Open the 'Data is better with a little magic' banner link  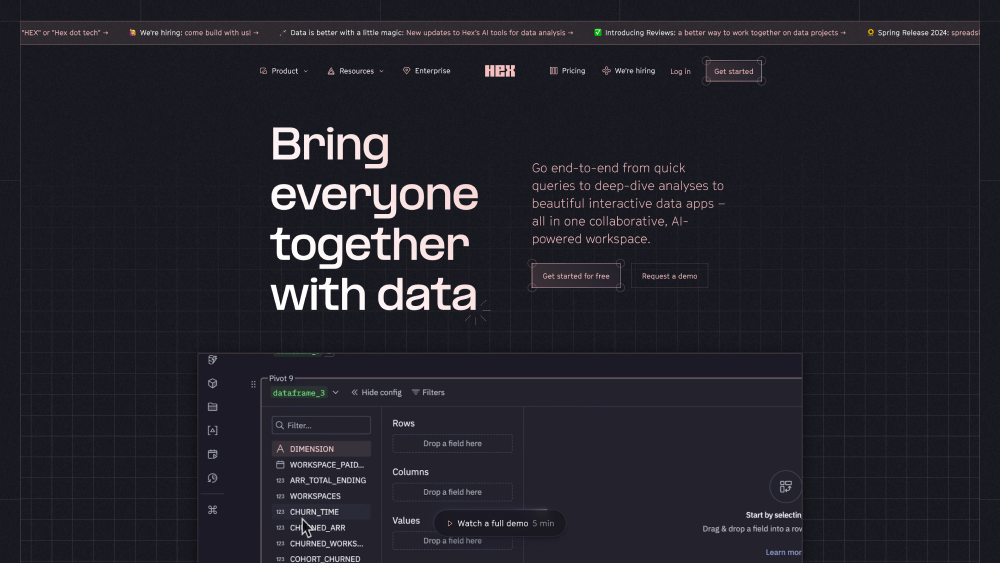[x=426, y=33]
